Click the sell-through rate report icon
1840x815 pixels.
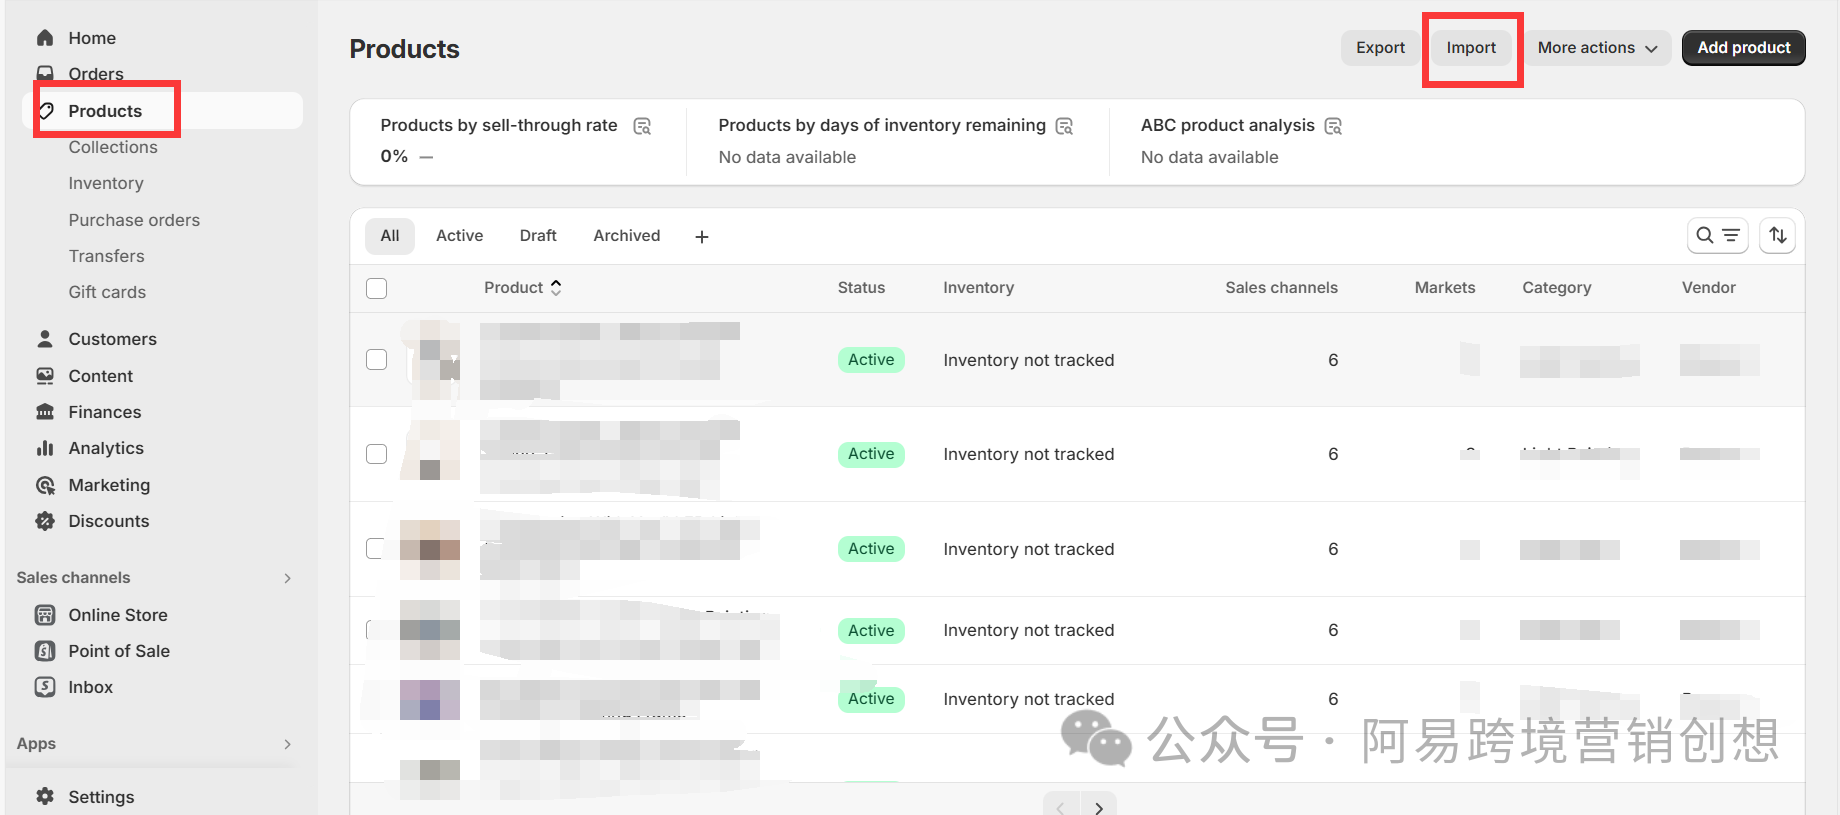(x=642, y=126)
